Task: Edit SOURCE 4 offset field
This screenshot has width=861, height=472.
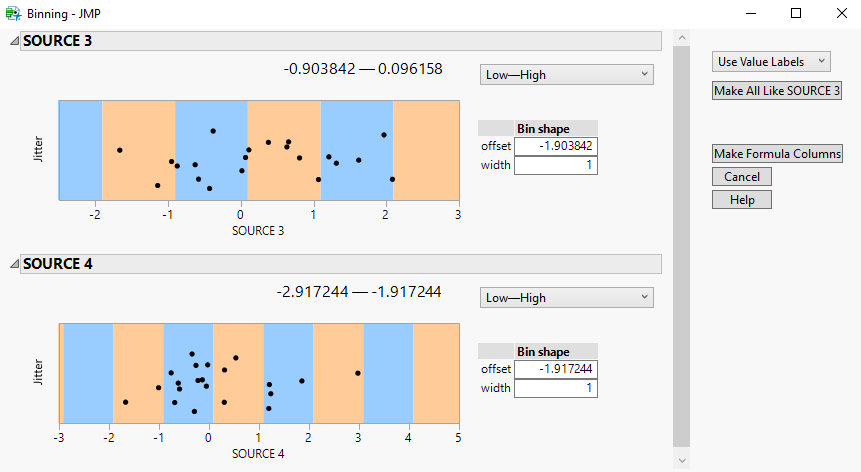Action: coord(555,369)
